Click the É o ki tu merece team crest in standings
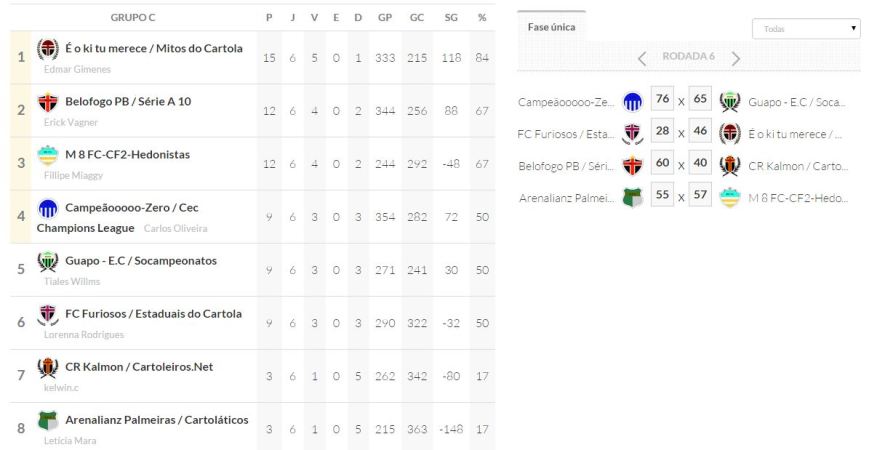The image size is (869, 450). tap(48, 49)
